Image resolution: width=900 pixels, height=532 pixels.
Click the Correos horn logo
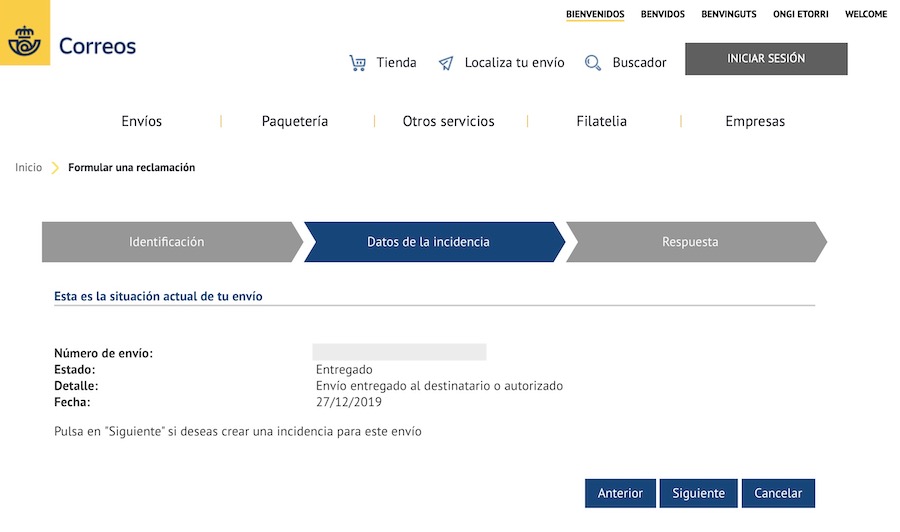tap(24, 42)
